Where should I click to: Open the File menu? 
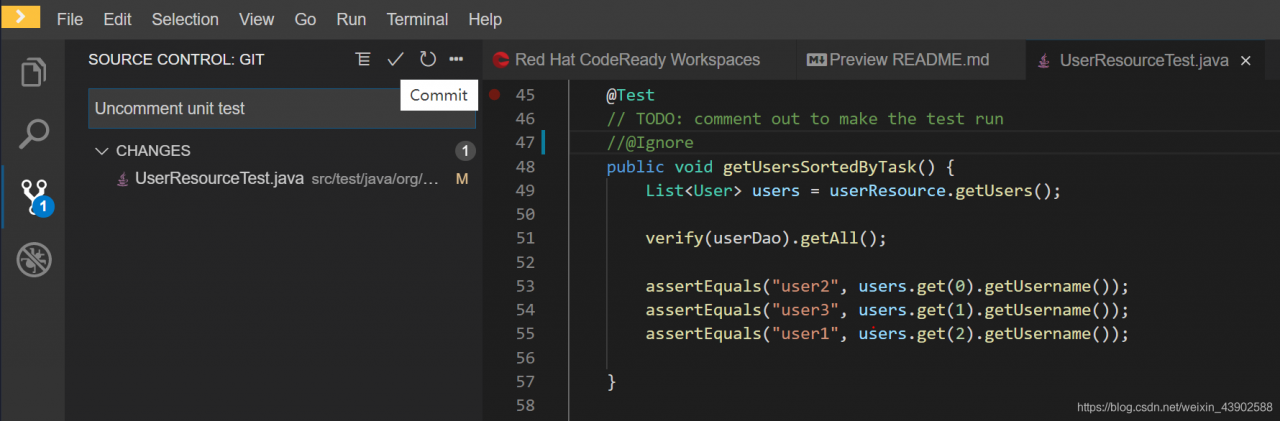pos(70,19)
